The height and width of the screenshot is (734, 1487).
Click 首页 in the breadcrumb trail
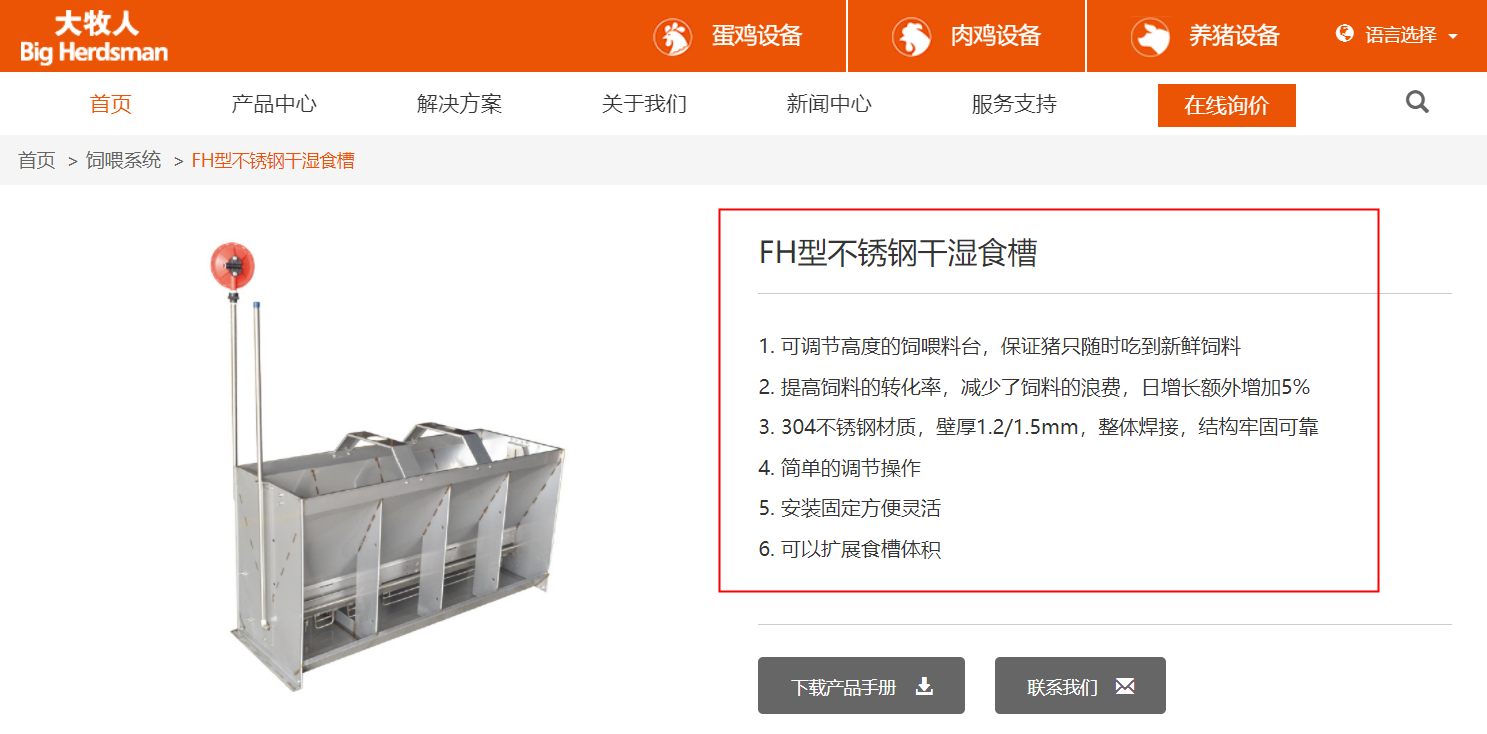pyautogui.click(x=37, y=160)
